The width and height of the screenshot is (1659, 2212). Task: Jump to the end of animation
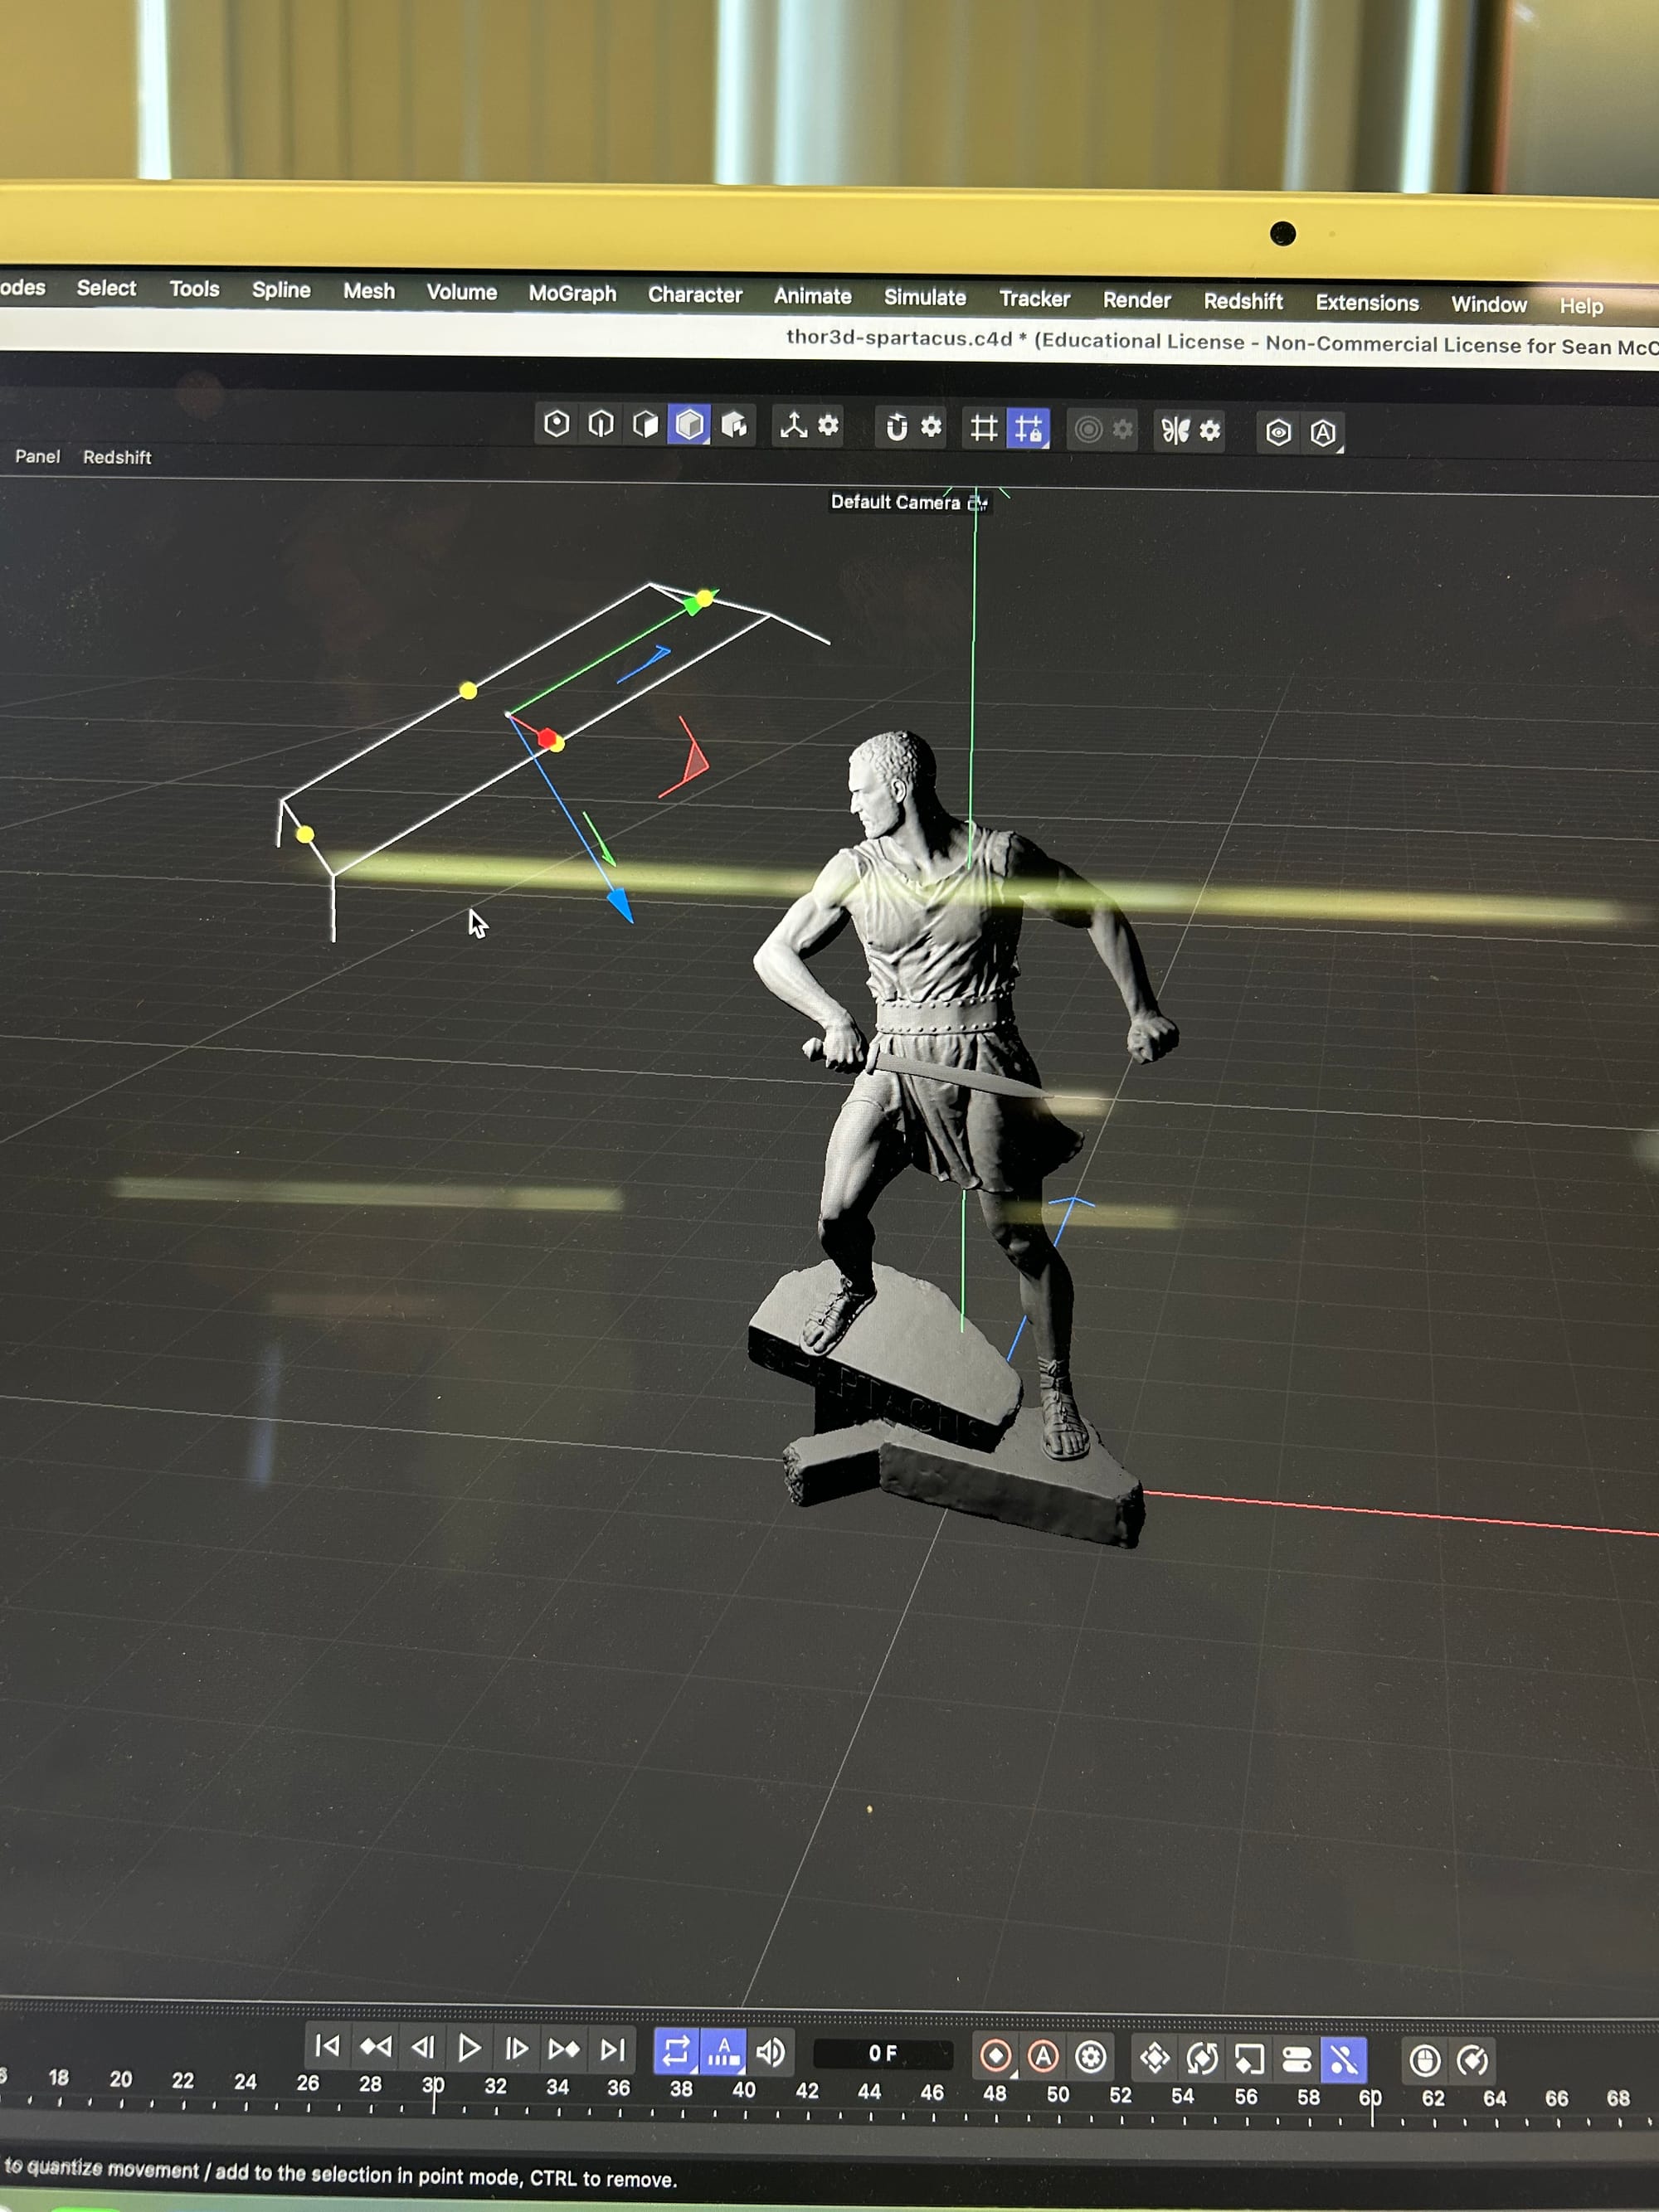click(612, 2050)
